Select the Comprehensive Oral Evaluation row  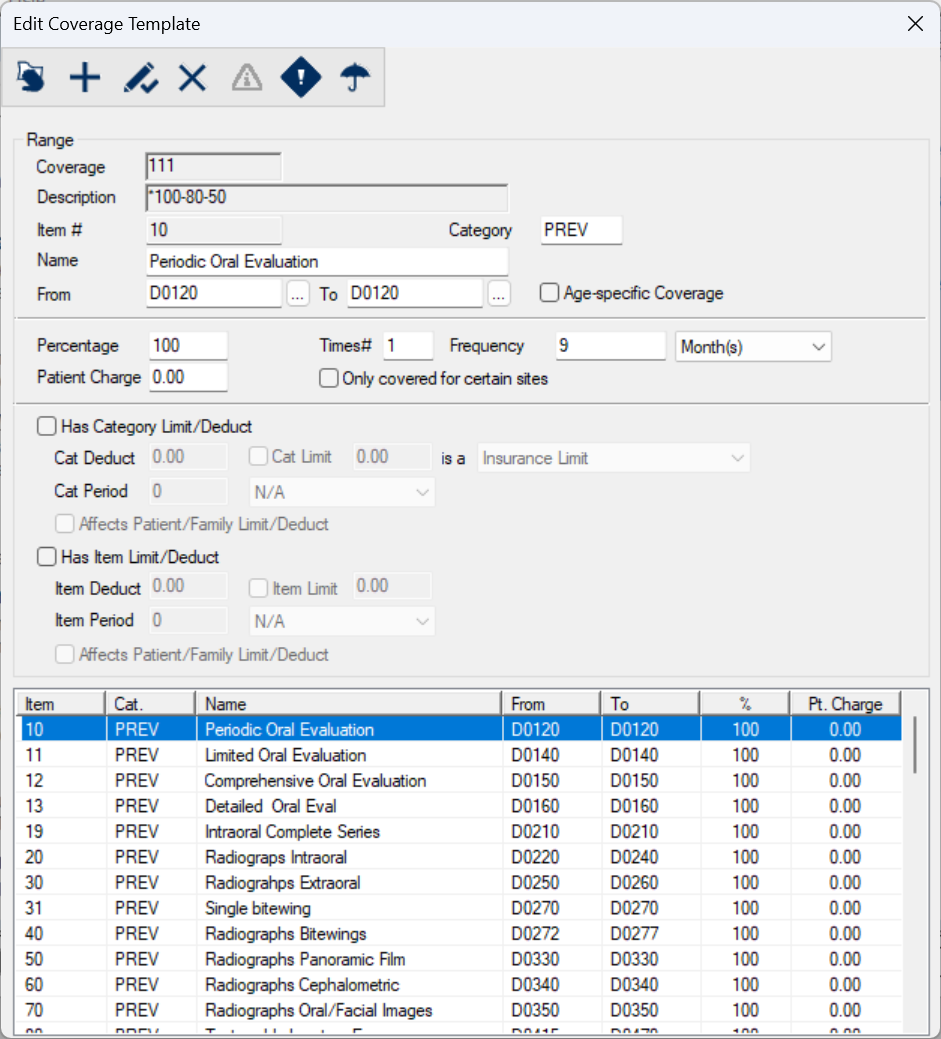pos(315,781)
